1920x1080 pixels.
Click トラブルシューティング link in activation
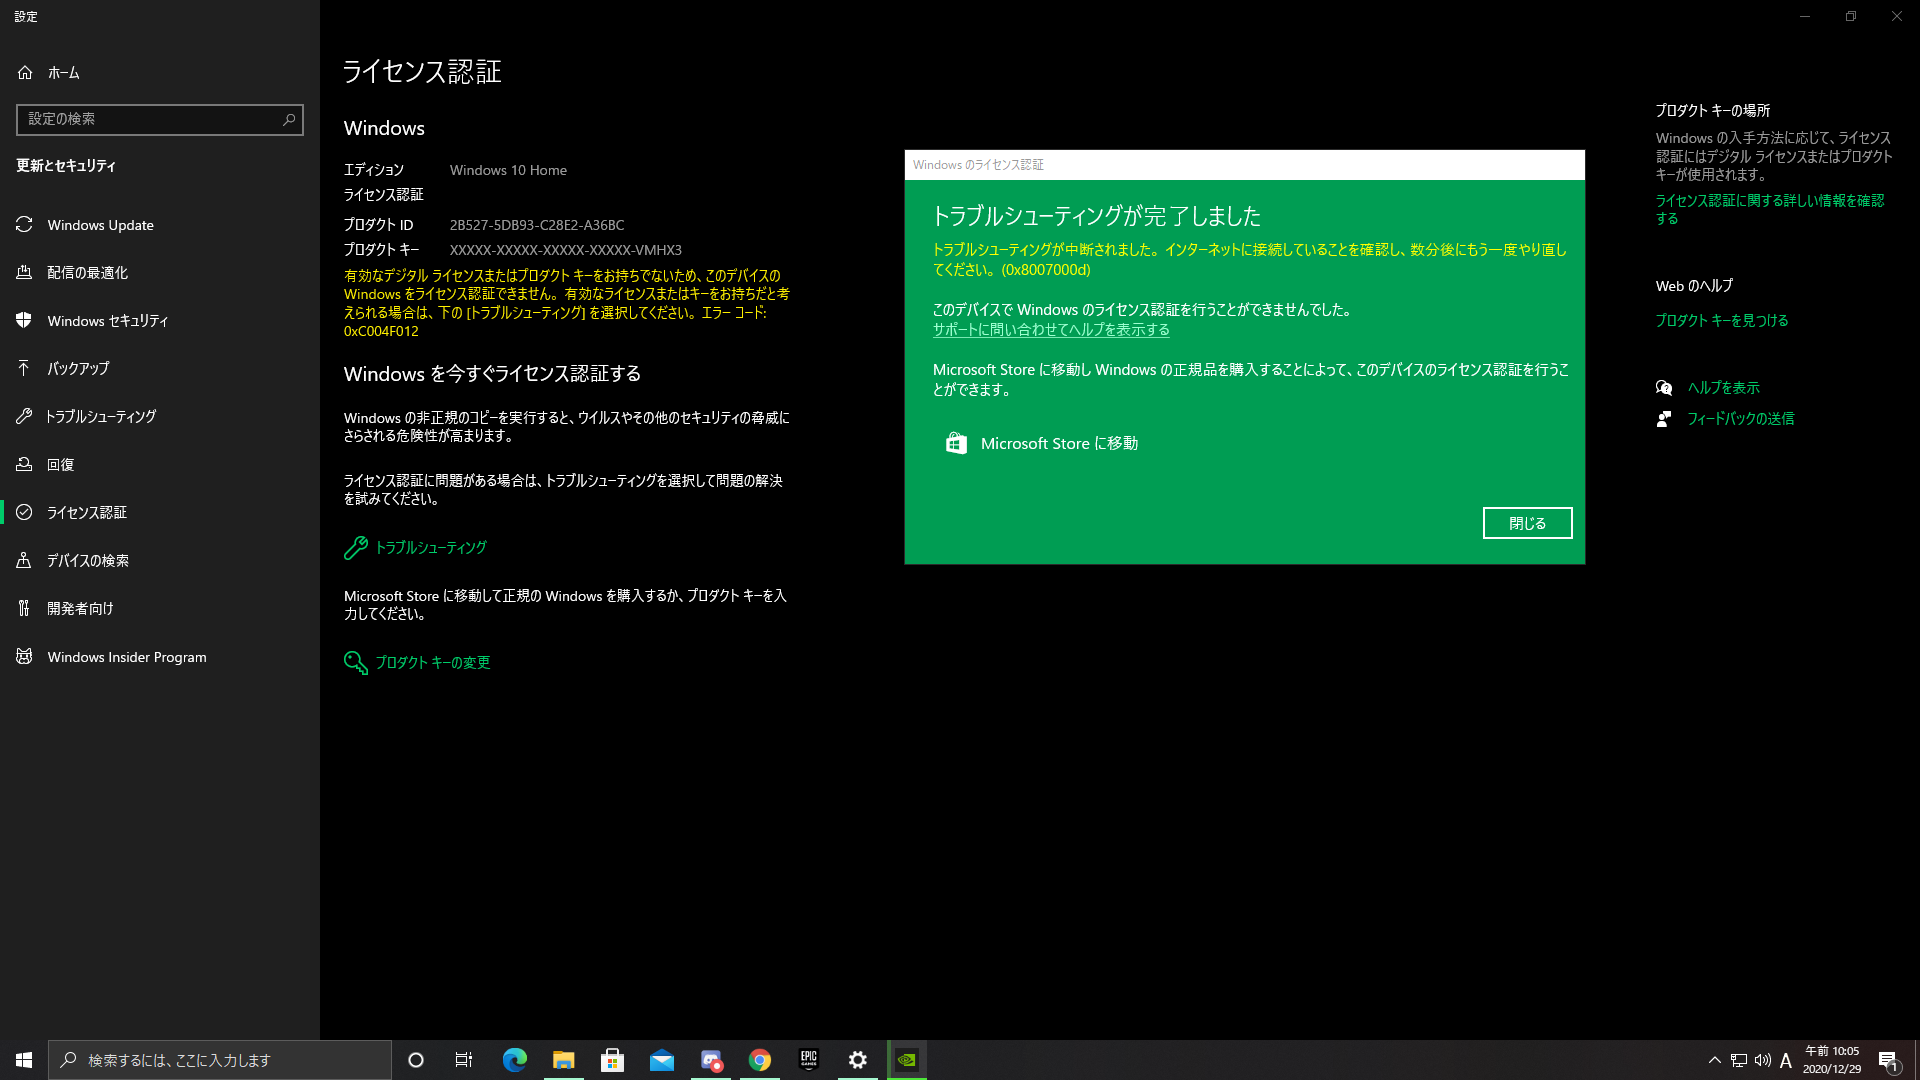tap(430, 547)
